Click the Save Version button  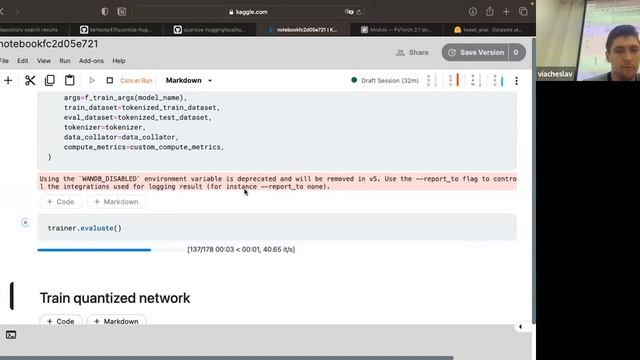(x=476, y=53)
